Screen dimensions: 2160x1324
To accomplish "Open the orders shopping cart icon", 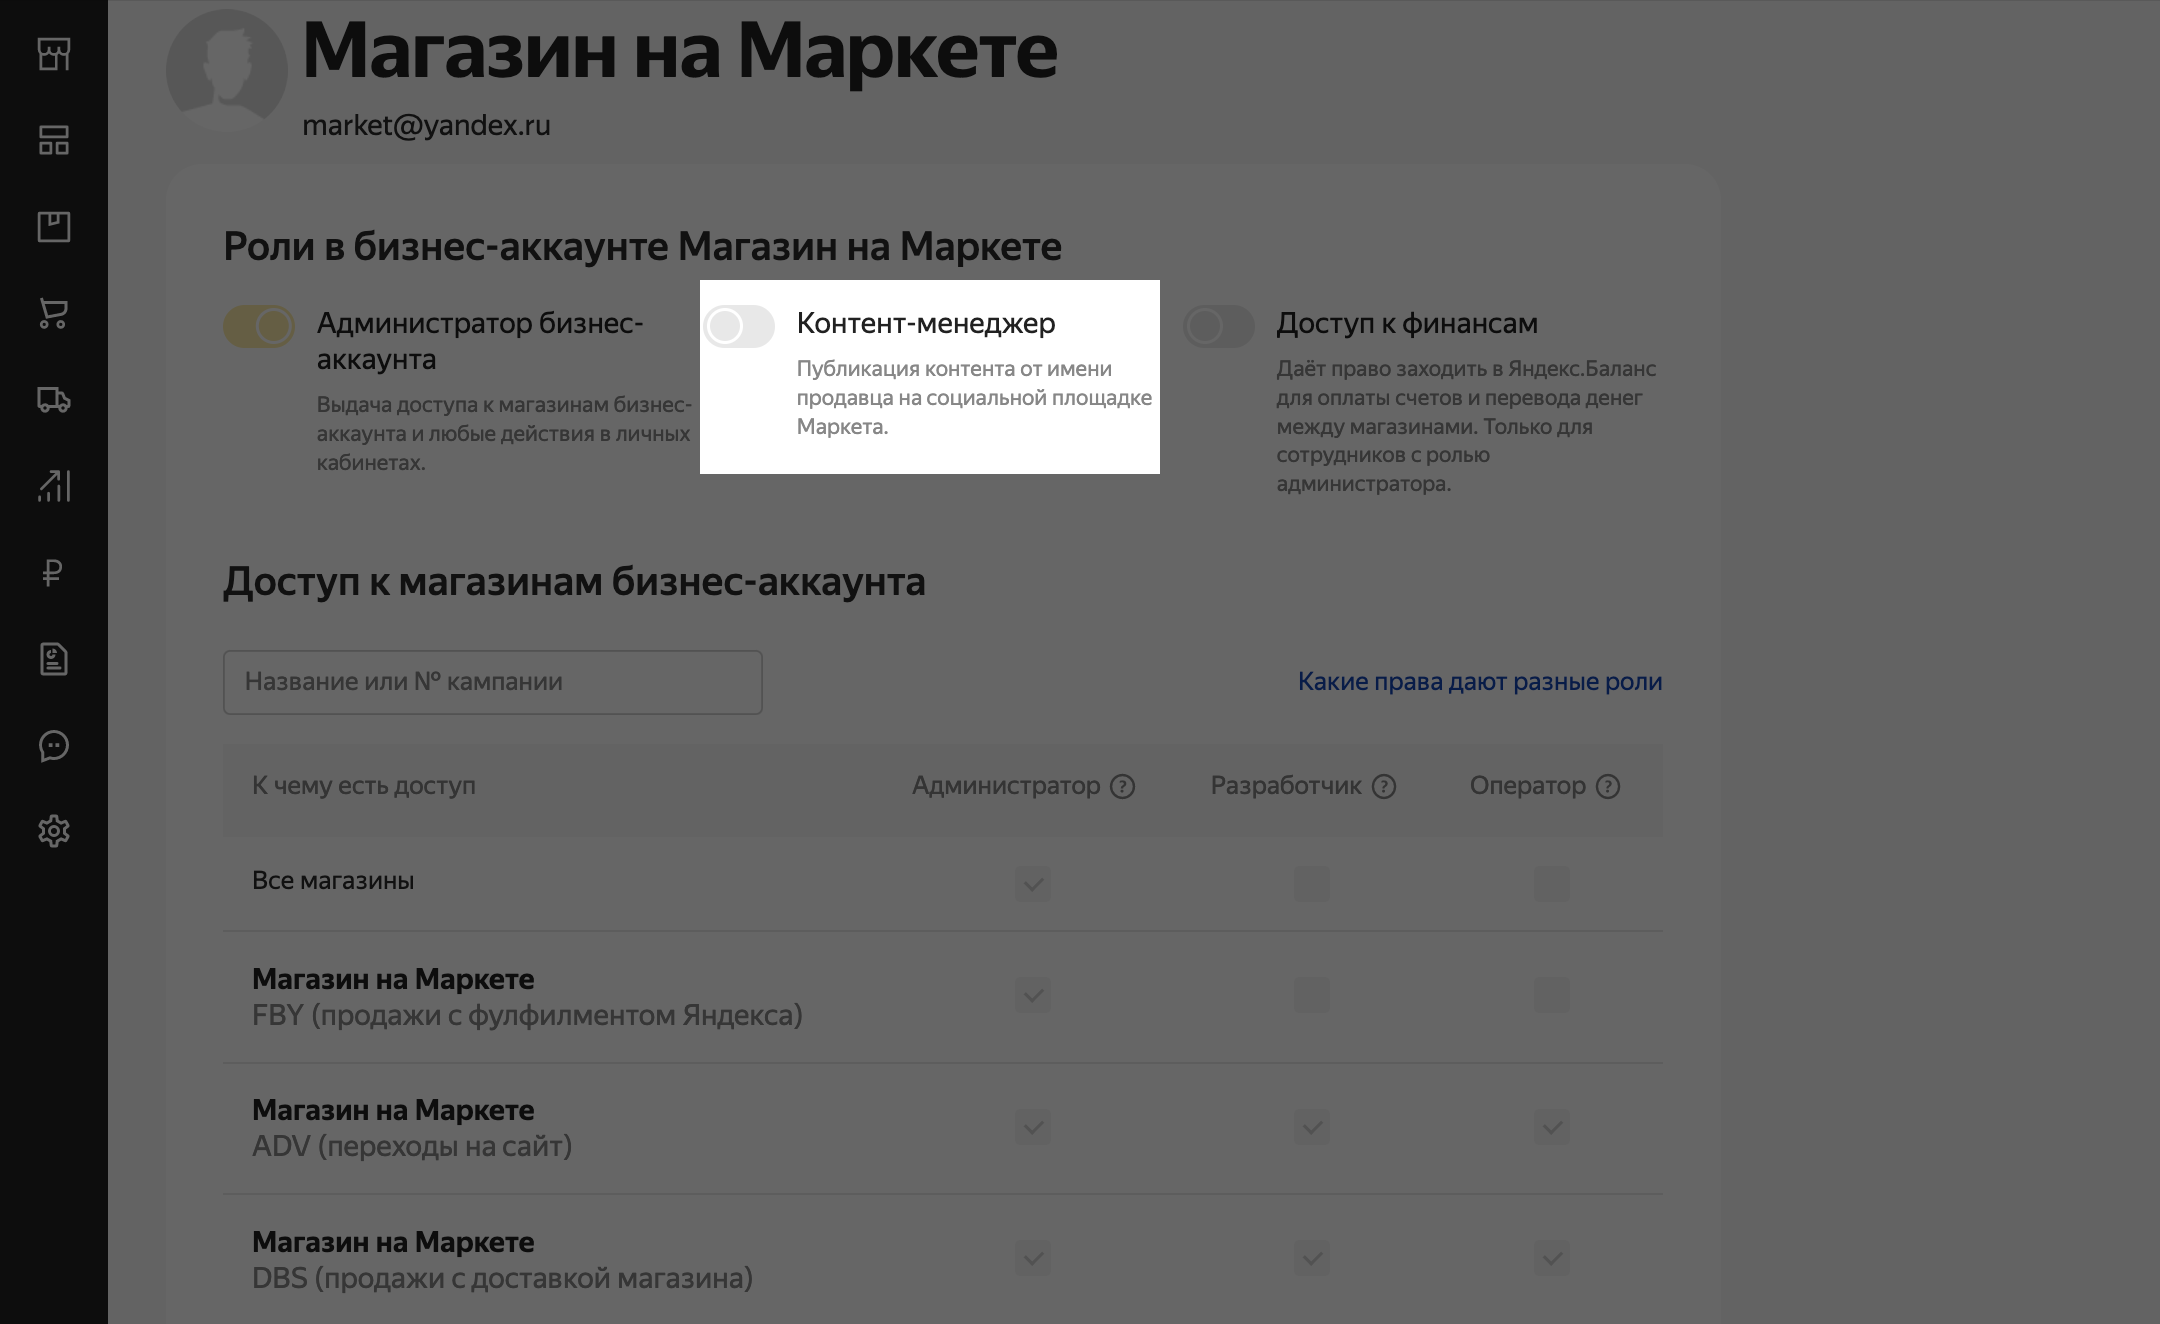I will coord(54,314).
